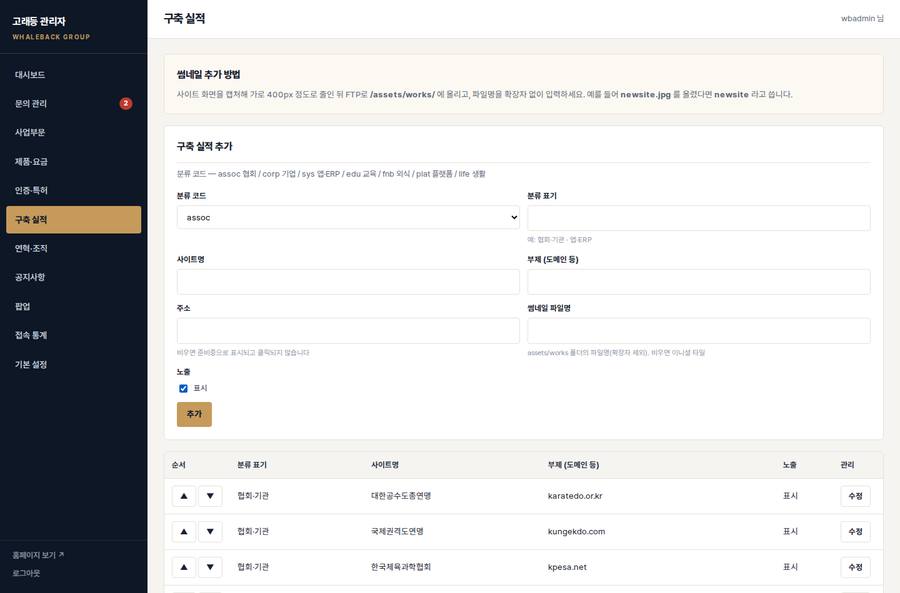Edit the kungekdo.com row with 수정
This screenshot has width=900, height=593.
855,532
